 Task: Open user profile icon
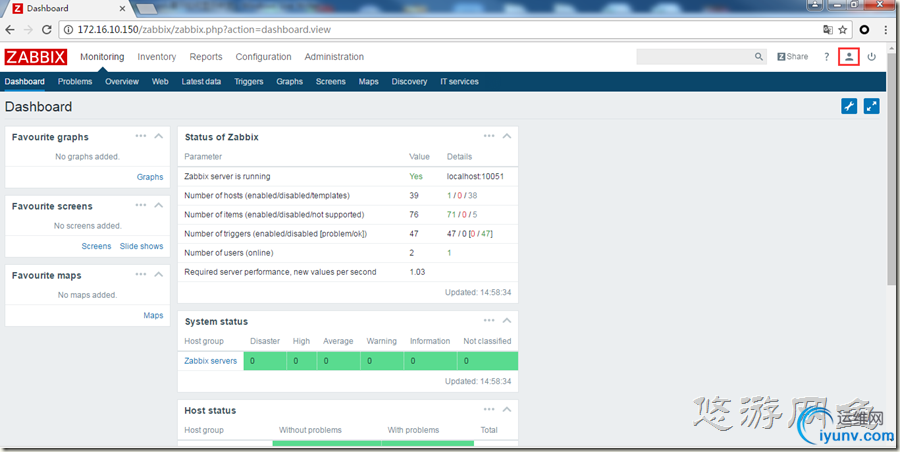click(849, 57)
